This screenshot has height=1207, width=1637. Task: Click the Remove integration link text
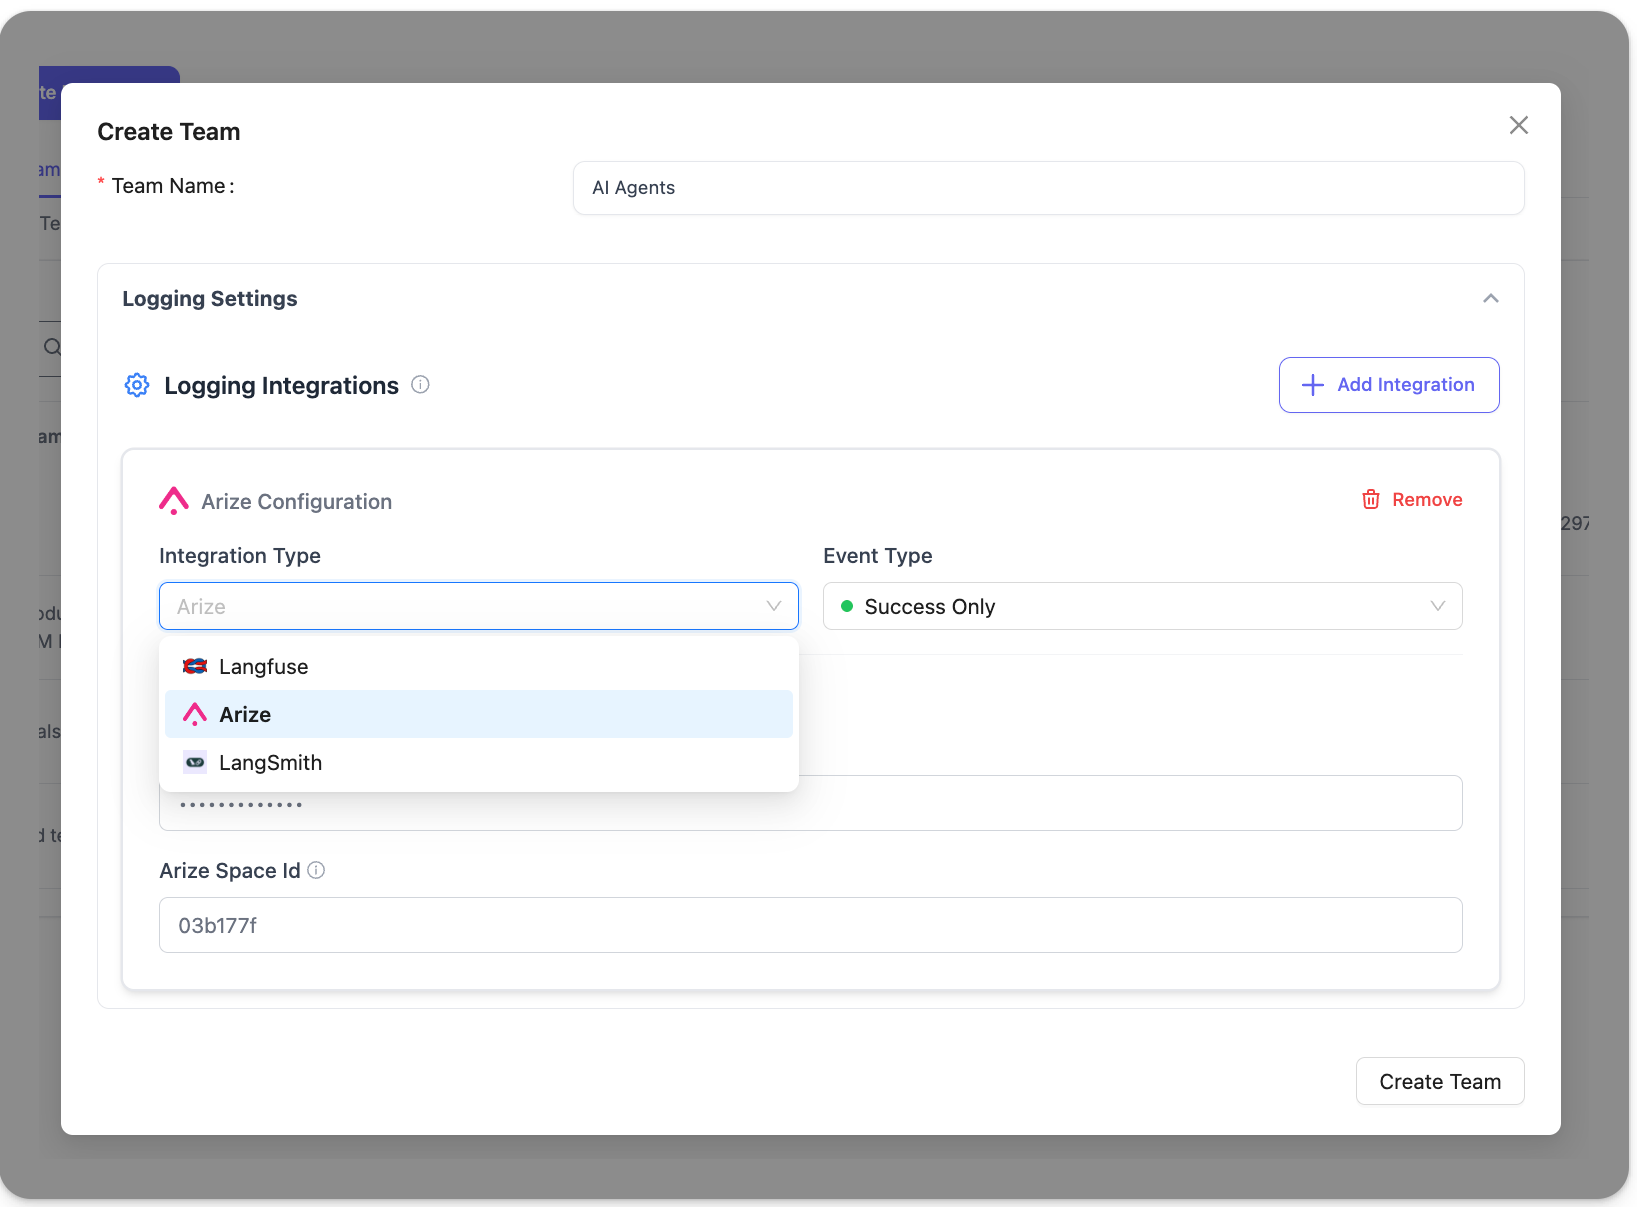click(1427, 499)
